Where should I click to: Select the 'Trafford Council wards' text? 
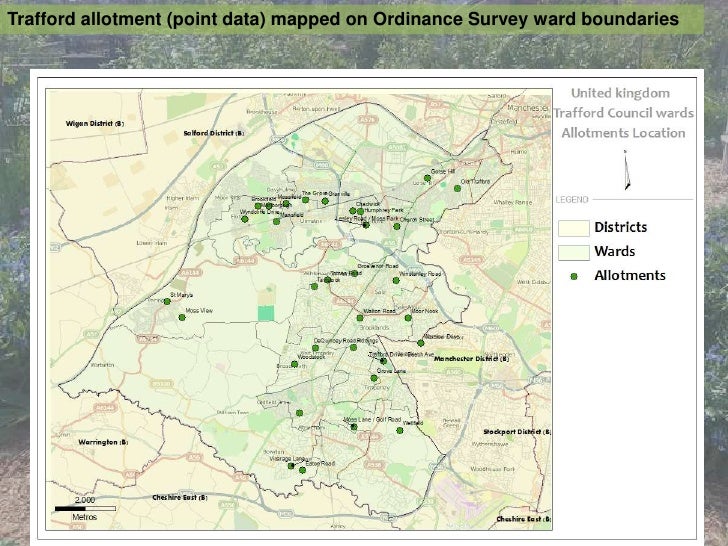[624, 113]
